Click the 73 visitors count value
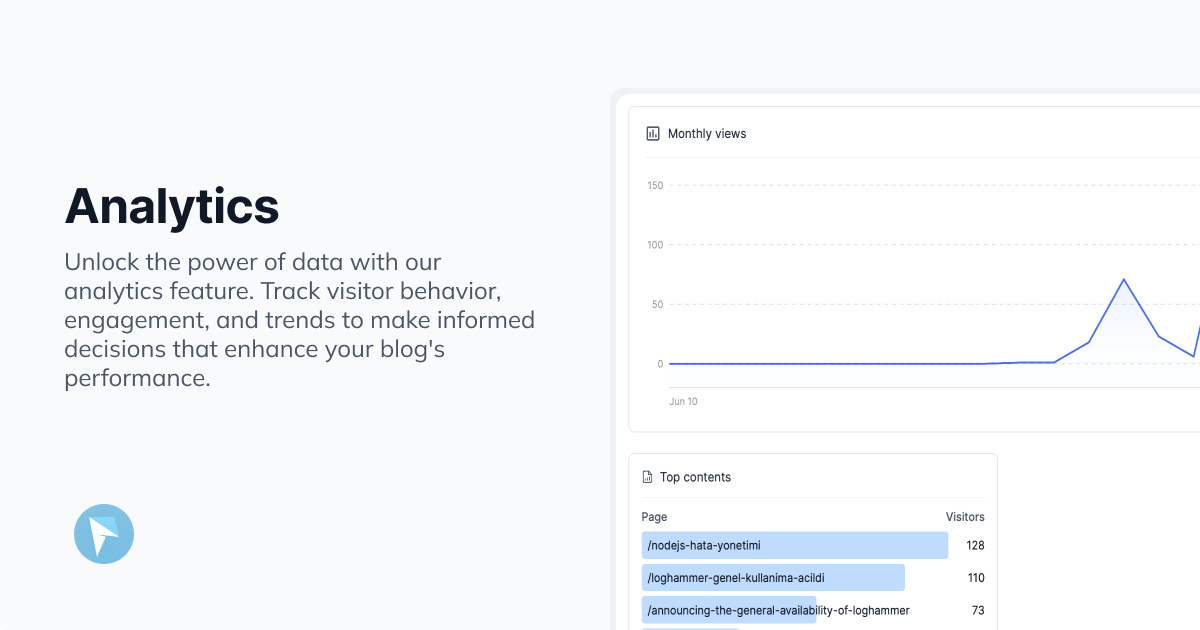The image size is (1200, 630). (978, 610)
